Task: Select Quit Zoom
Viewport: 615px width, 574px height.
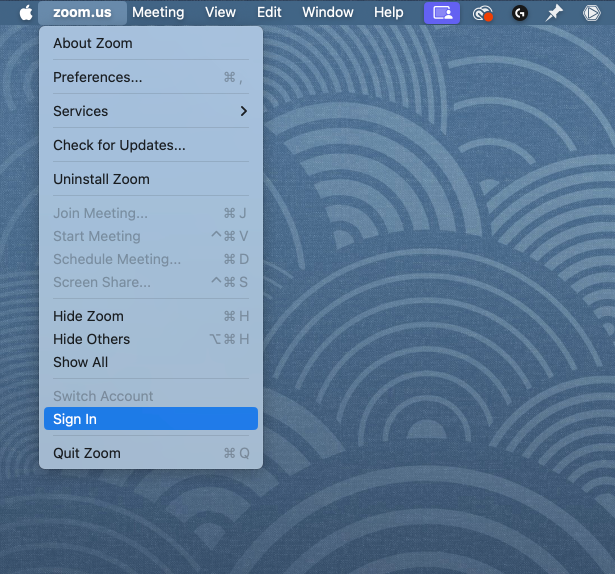Action: [x=151, y=453]
